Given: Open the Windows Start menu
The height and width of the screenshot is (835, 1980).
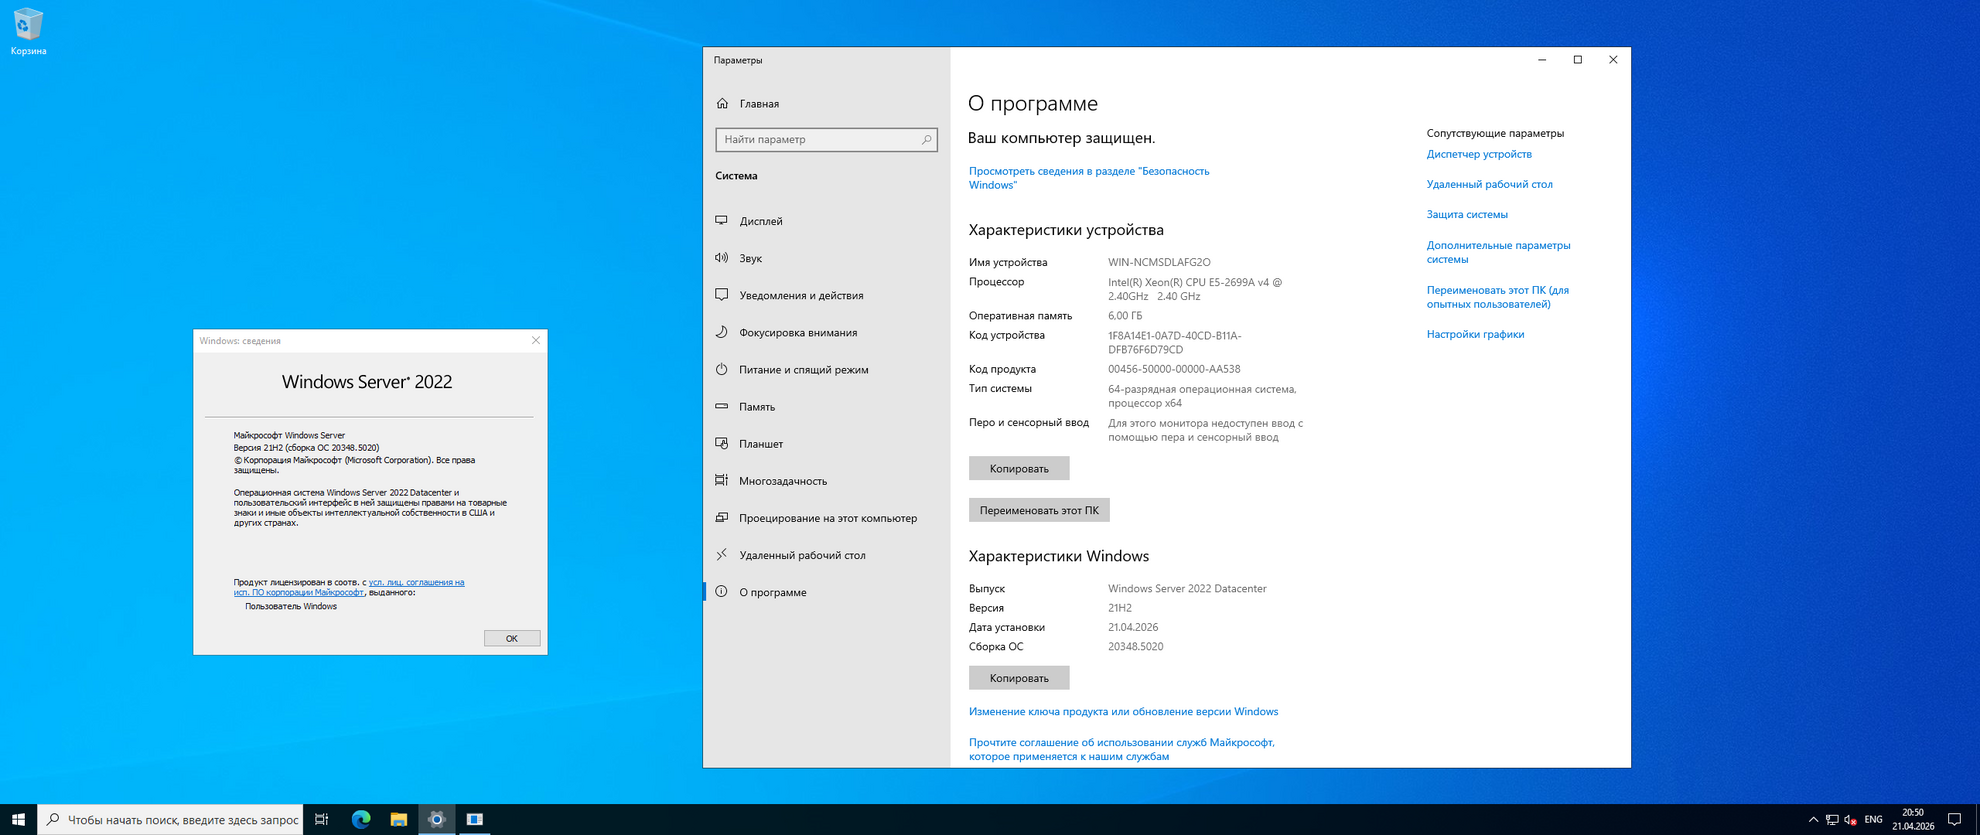Looking at the screenshot, I should 18,819.
